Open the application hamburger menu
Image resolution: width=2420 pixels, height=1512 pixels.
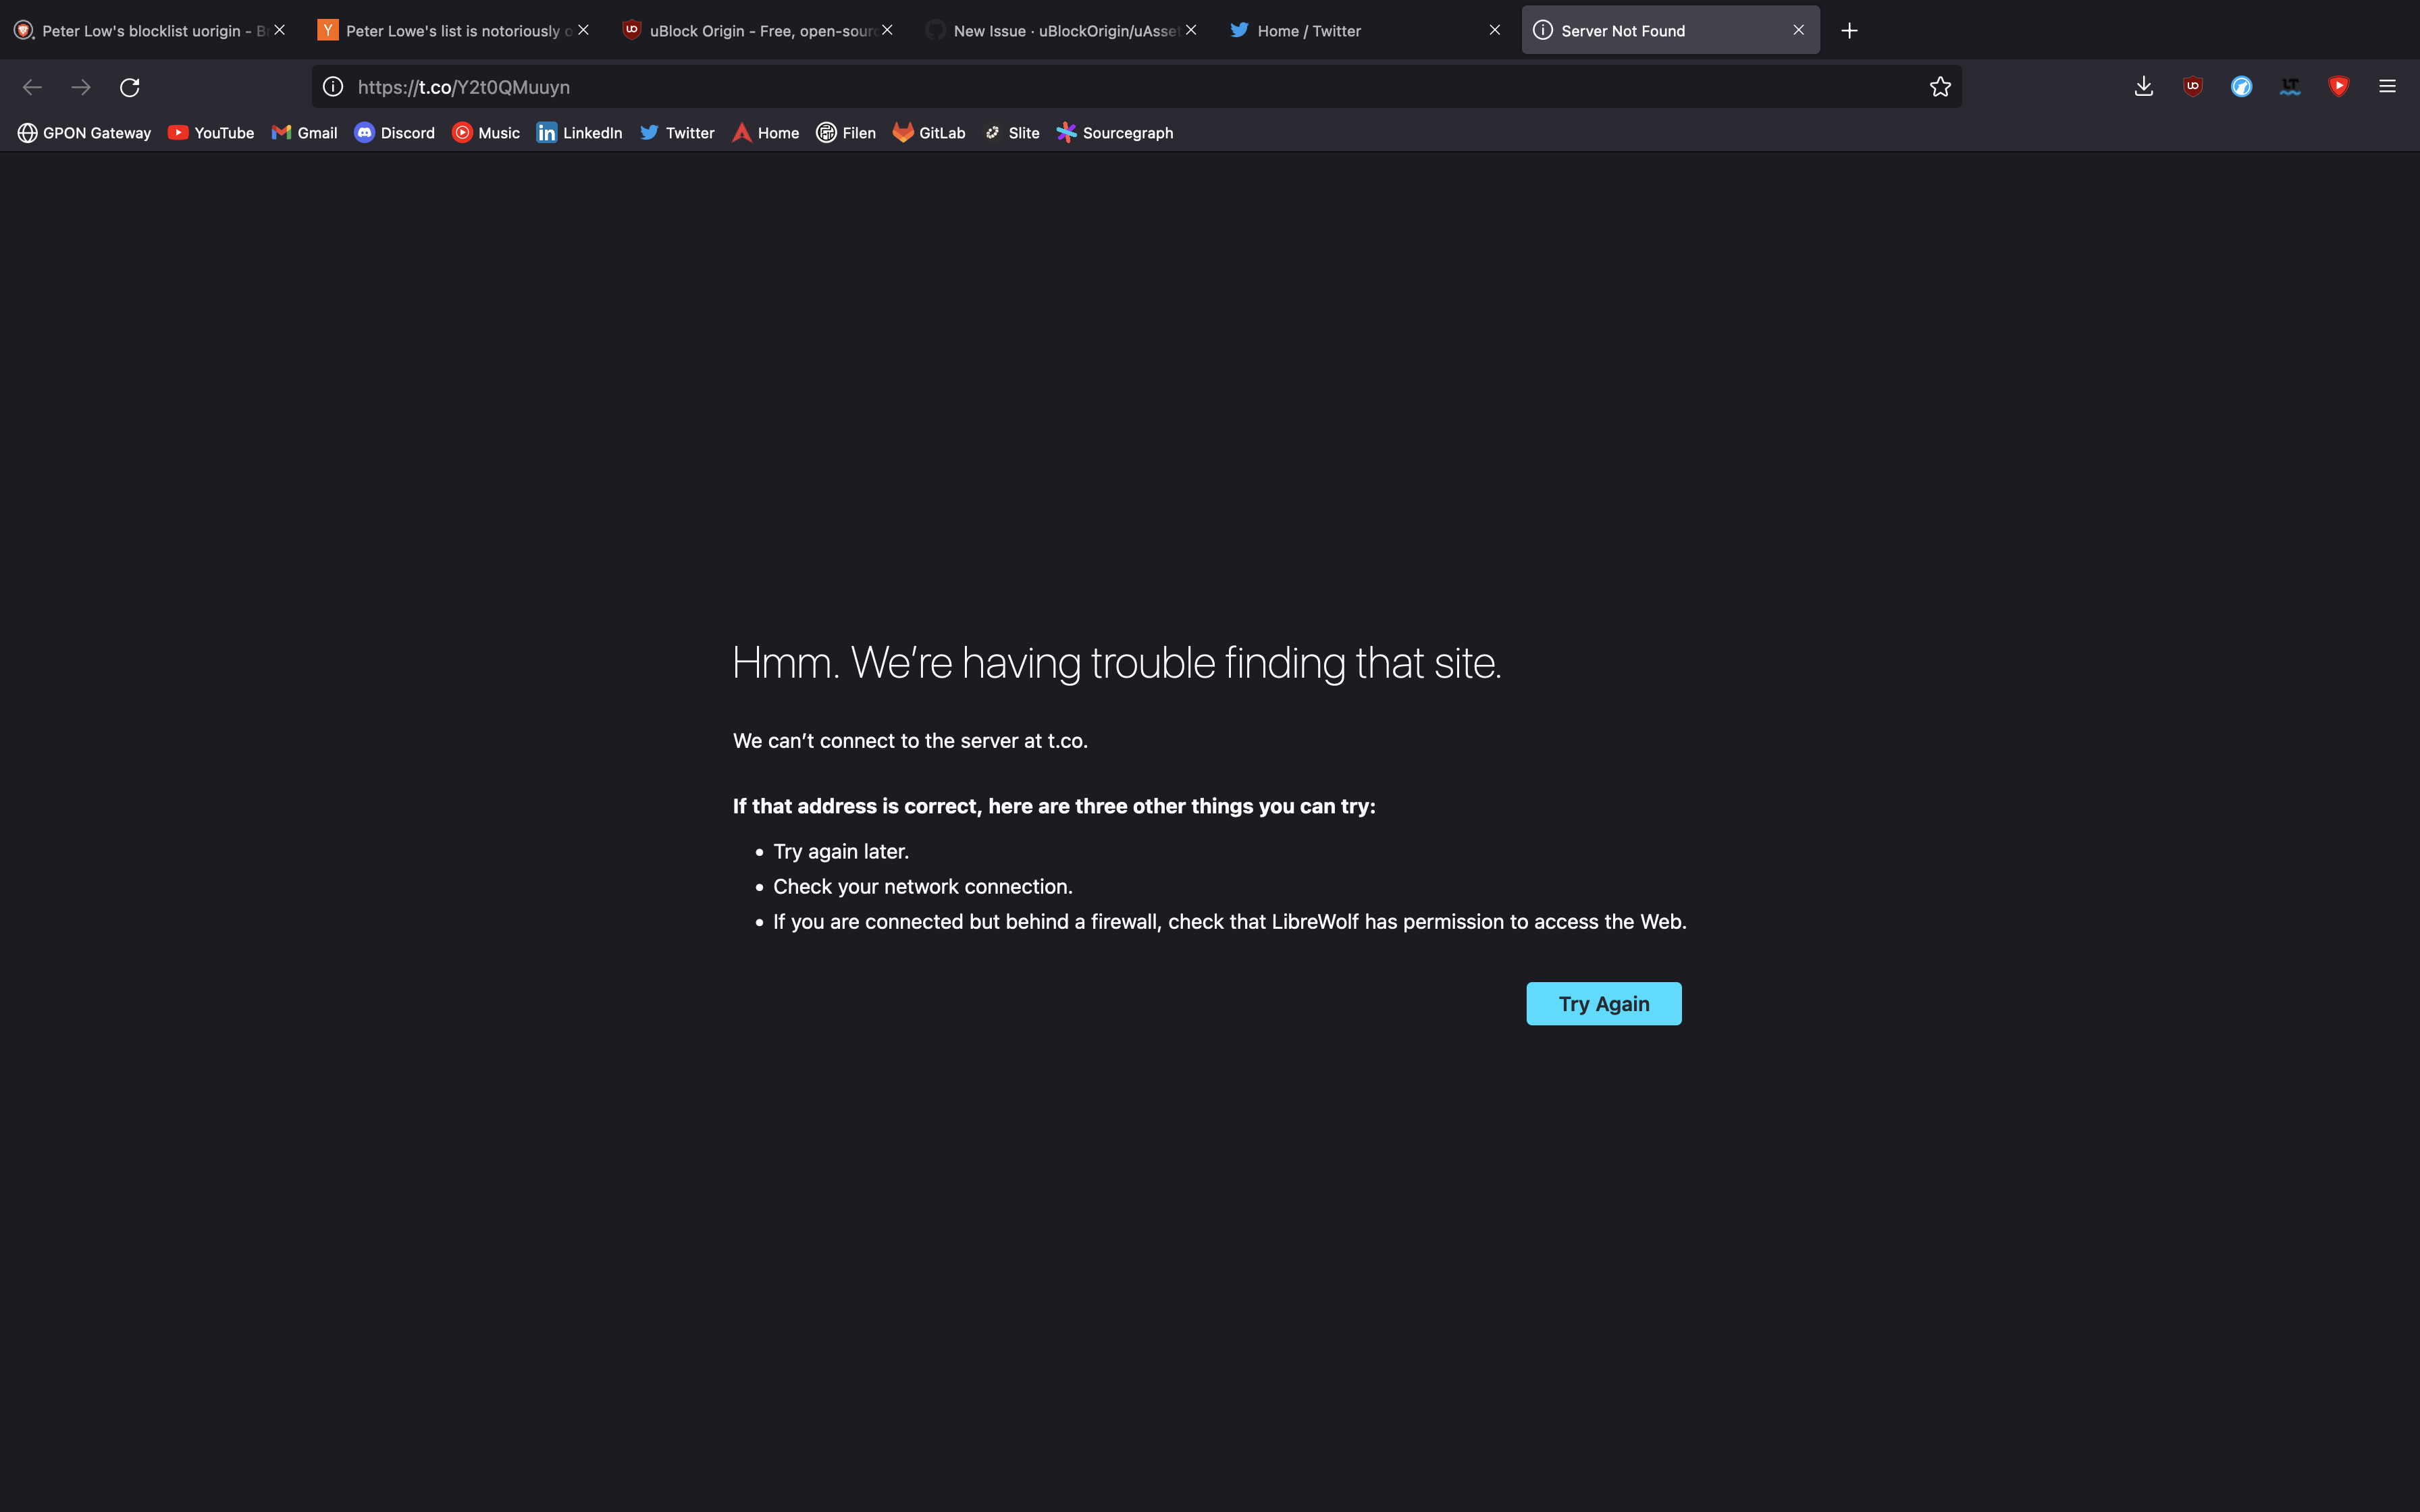(x=2388, y=87)
